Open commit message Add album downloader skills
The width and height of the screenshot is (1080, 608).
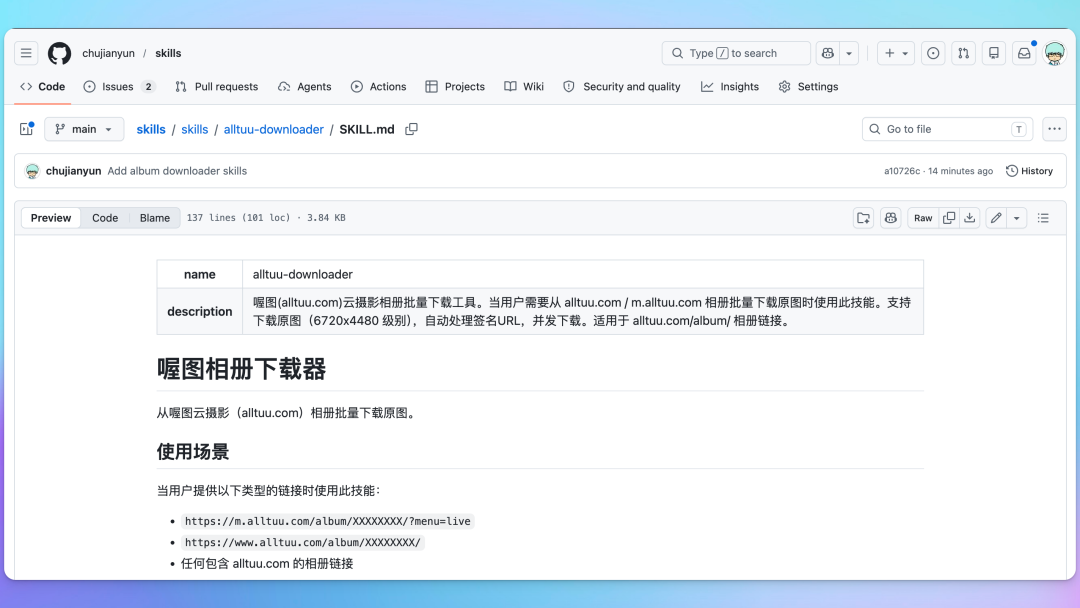click(177, 171)
